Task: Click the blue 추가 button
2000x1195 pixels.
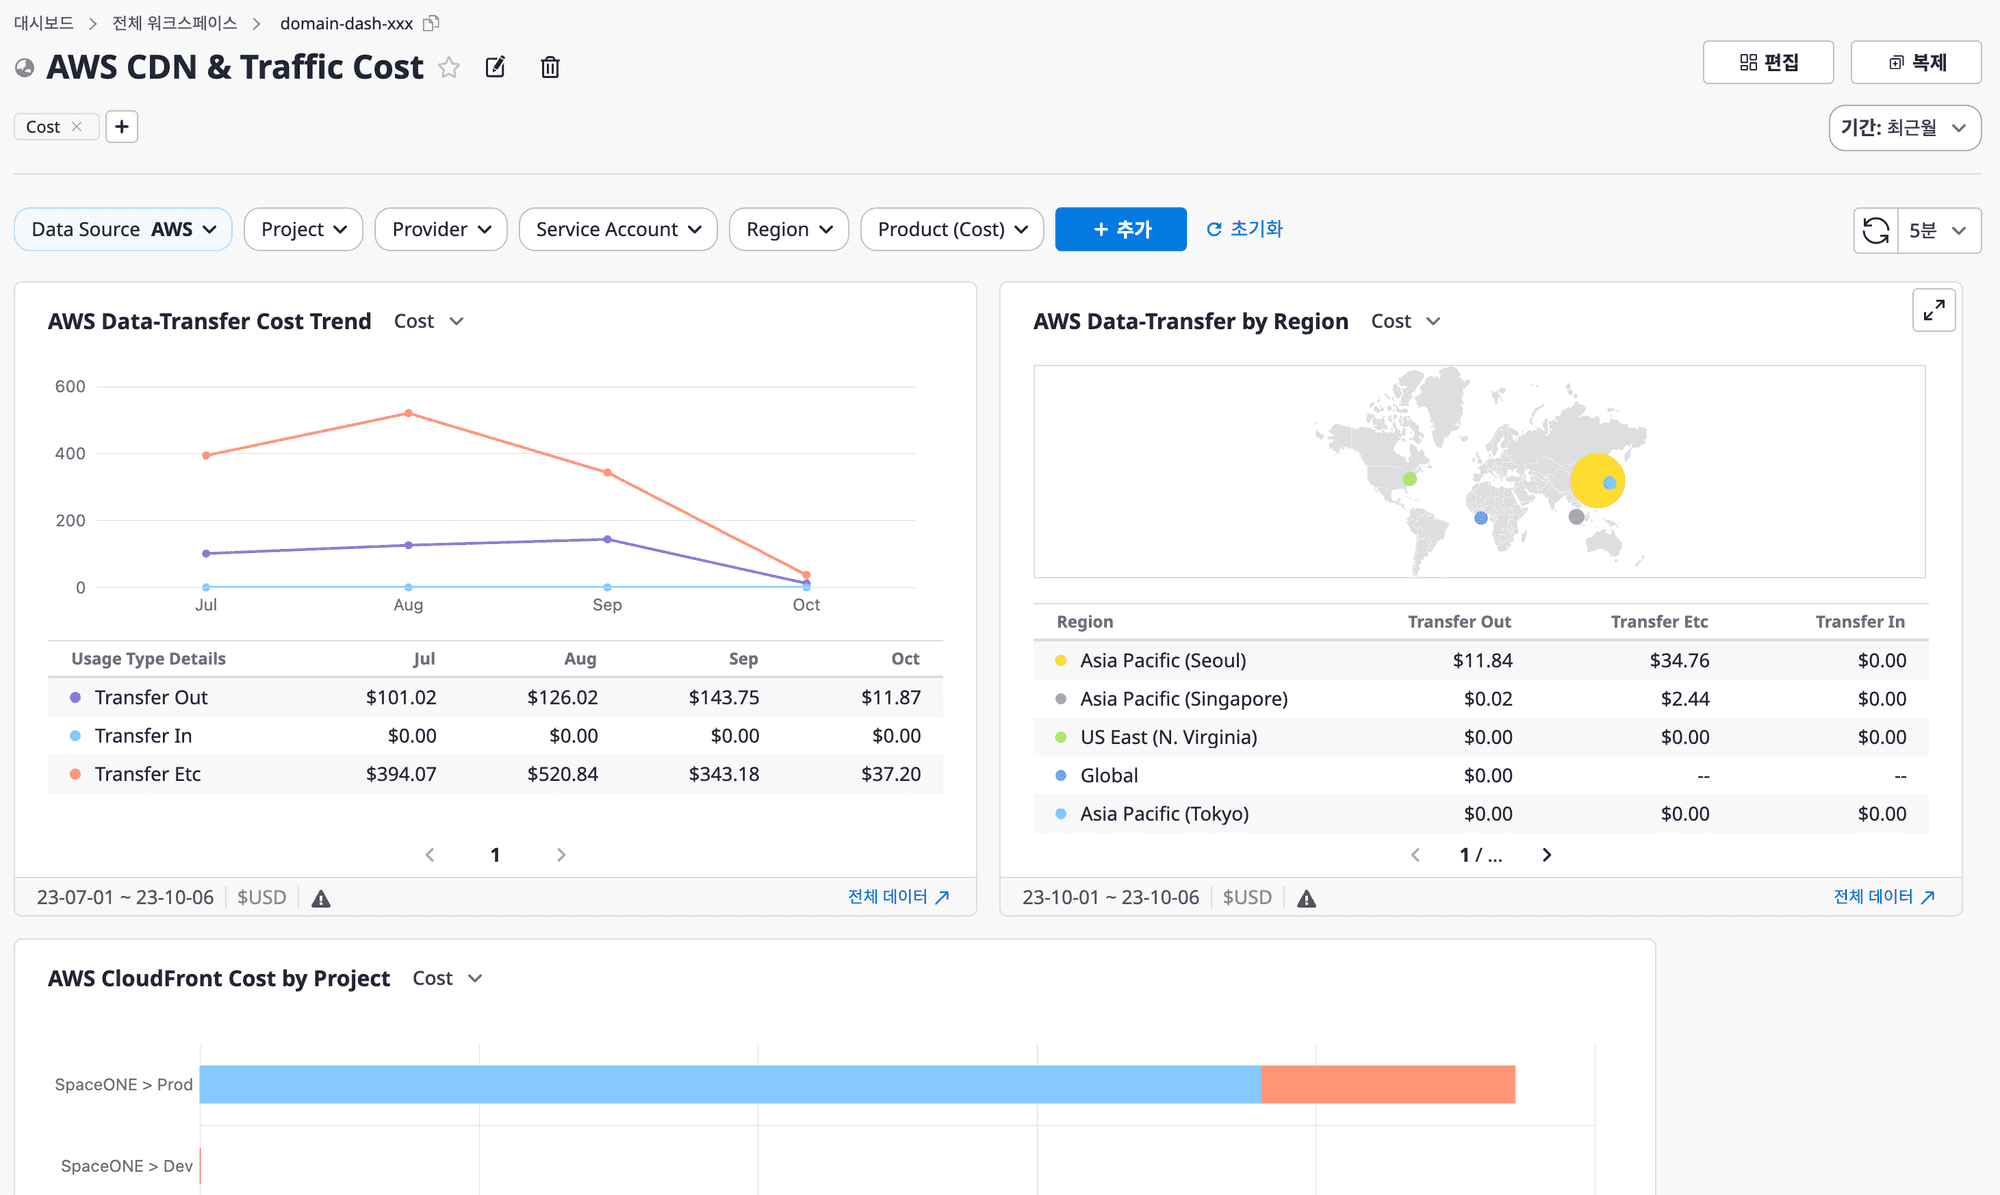Action: pyautogui.click(x=1120, y=229)
